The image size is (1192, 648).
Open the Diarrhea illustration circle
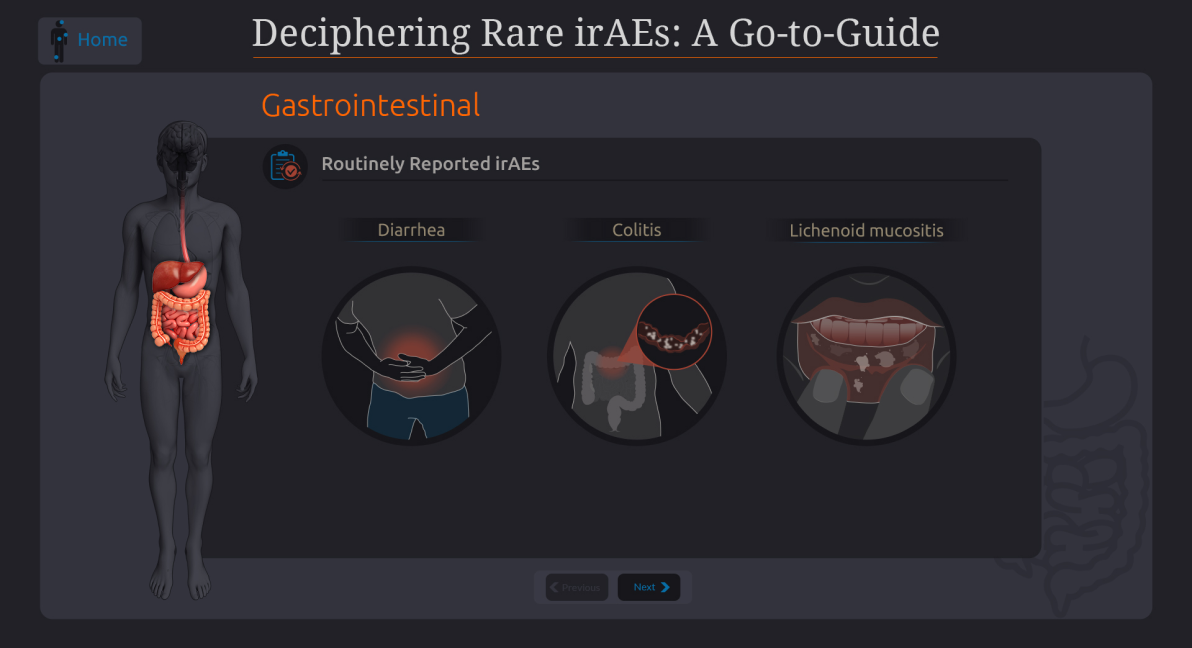tap(411, 356)
